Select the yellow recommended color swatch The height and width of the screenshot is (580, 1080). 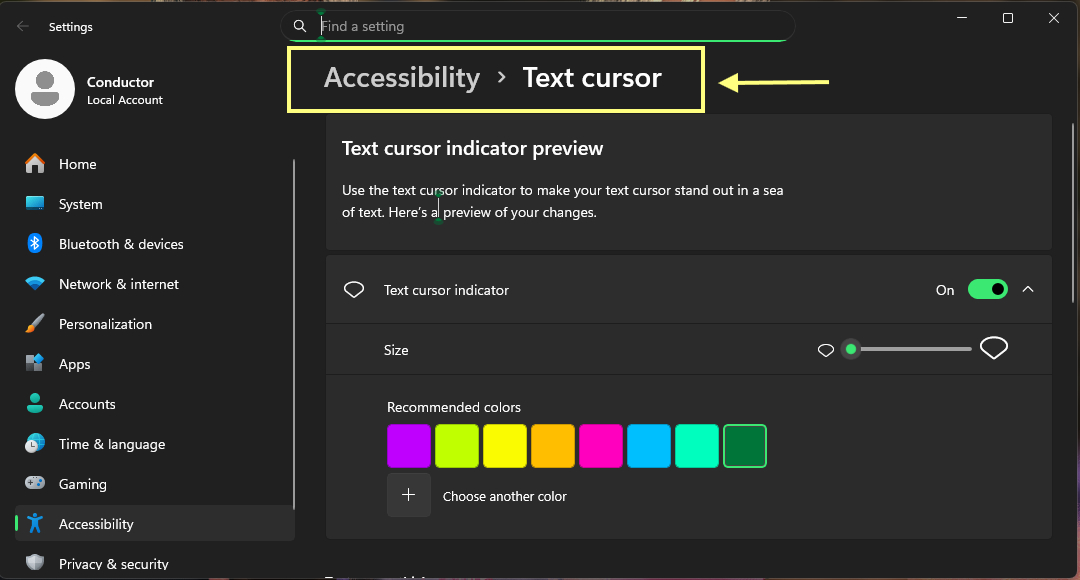click(505, 446)
